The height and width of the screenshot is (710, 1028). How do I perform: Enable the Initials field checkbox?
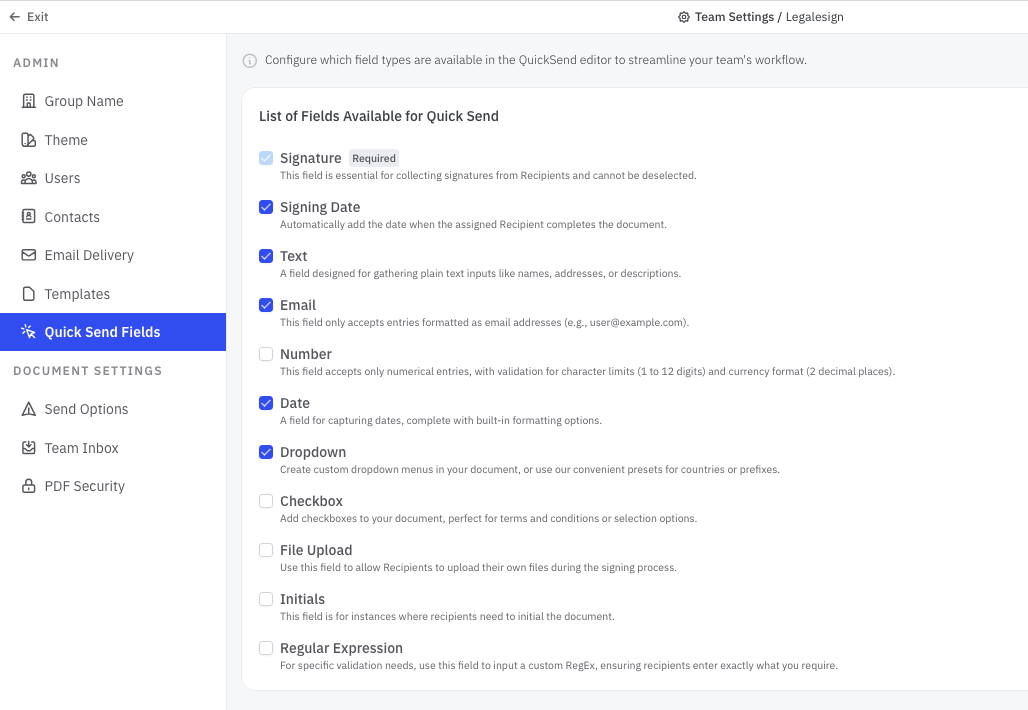[x=266, y=599]
